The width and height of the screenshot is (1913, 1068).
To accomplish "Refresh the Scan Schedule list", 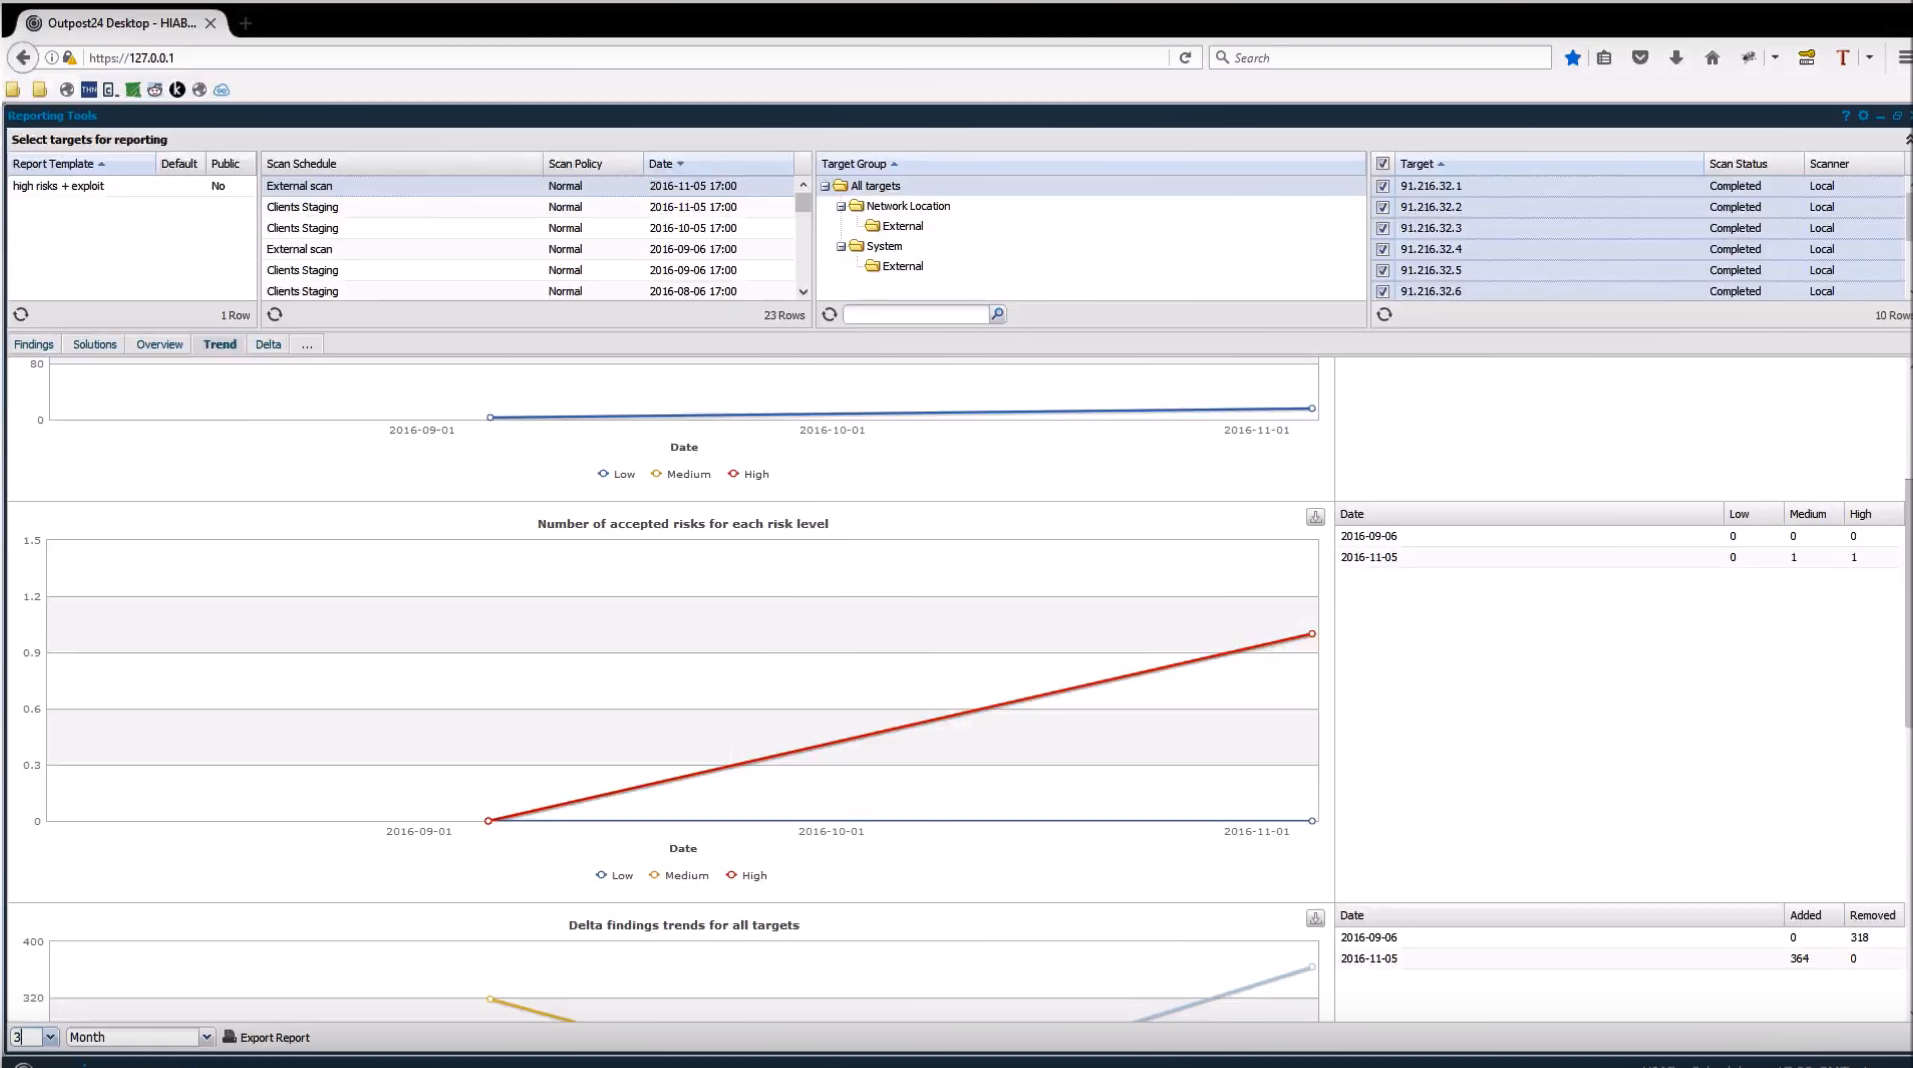I will (275, 315).
